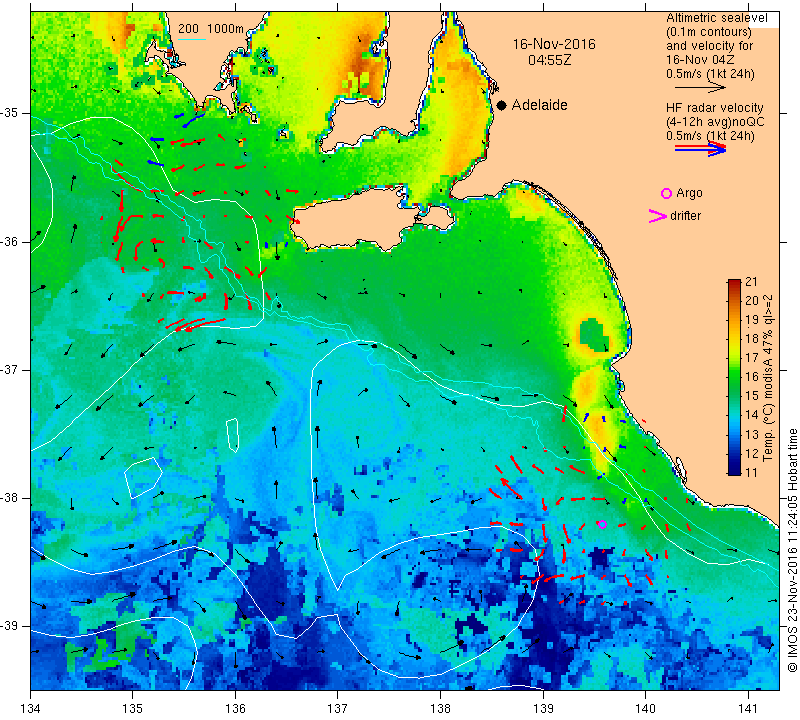This screenshot has height=720, width=800.
Task: Click the '139' longitude axis label
Action: [x=543, y=708]
